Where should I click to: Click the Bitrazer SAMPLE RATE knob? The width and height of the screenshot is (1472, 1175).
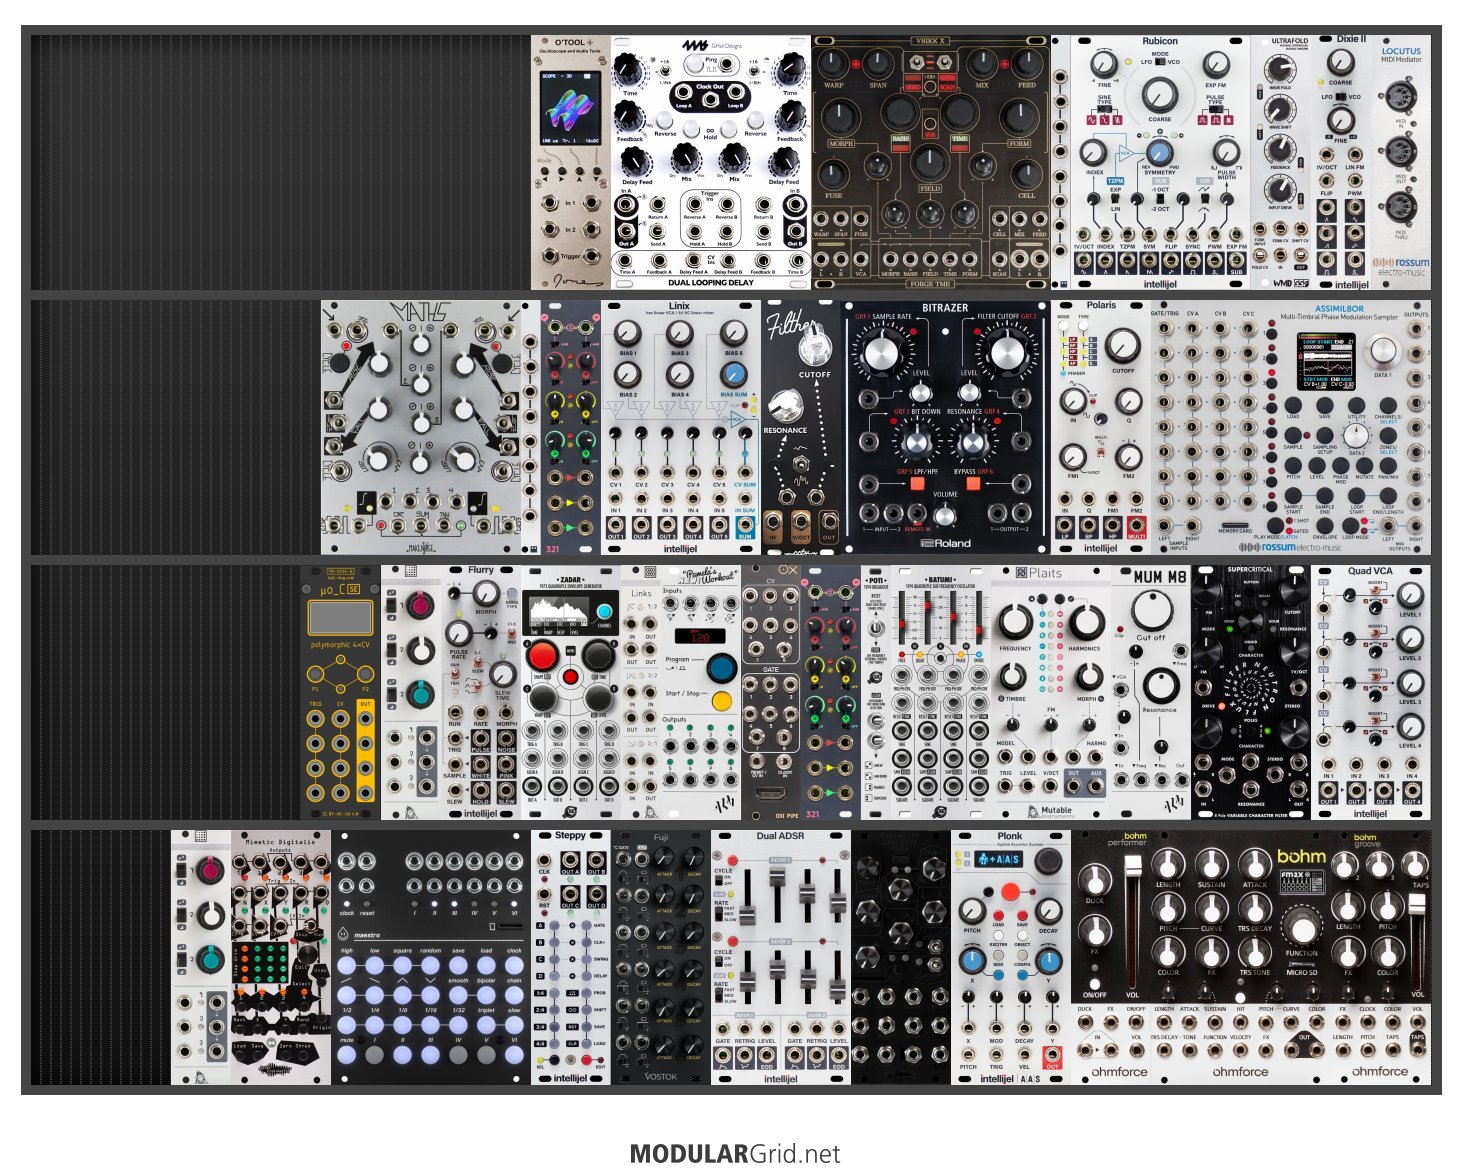tap(882, 352)
